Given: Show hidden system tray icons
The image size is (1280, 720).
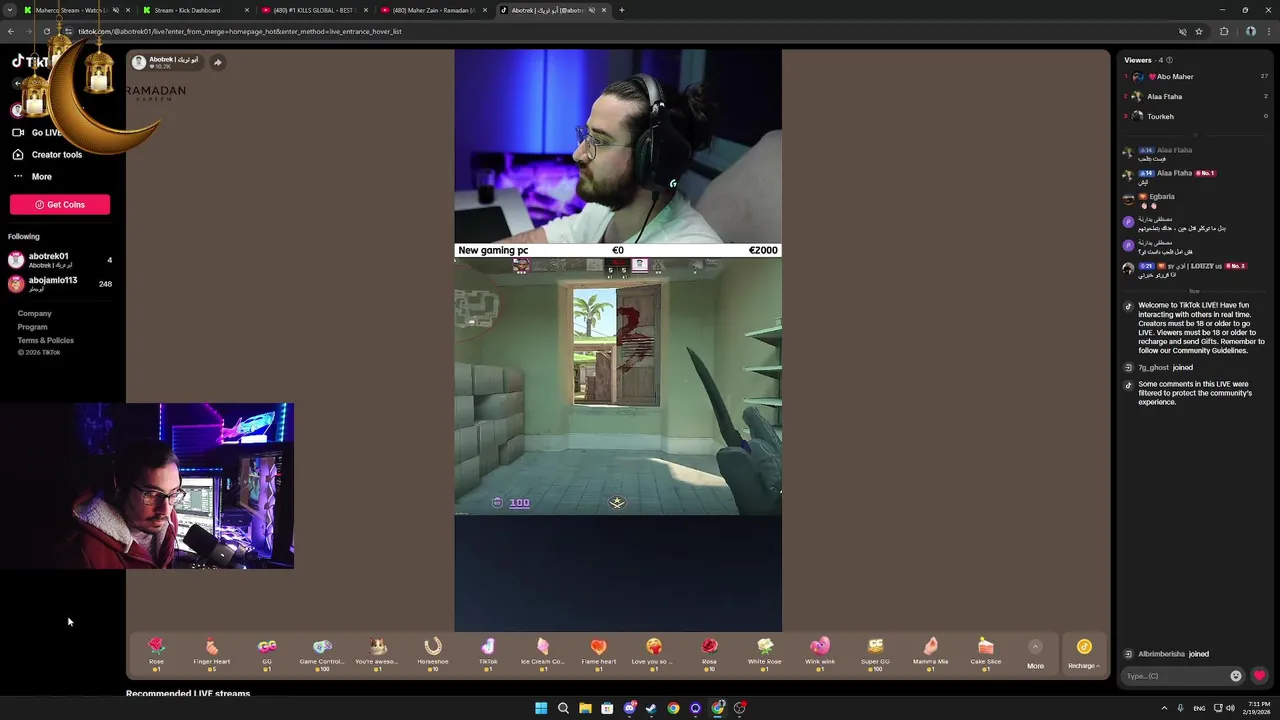Looking at the screenshot, I should [1164, 708].
